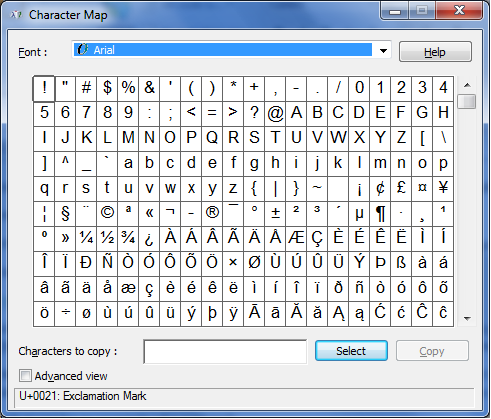Click the U+0021 Exclamation Mark status text
This screenshot has height=419, width=491.
click(x=83, y=396)
